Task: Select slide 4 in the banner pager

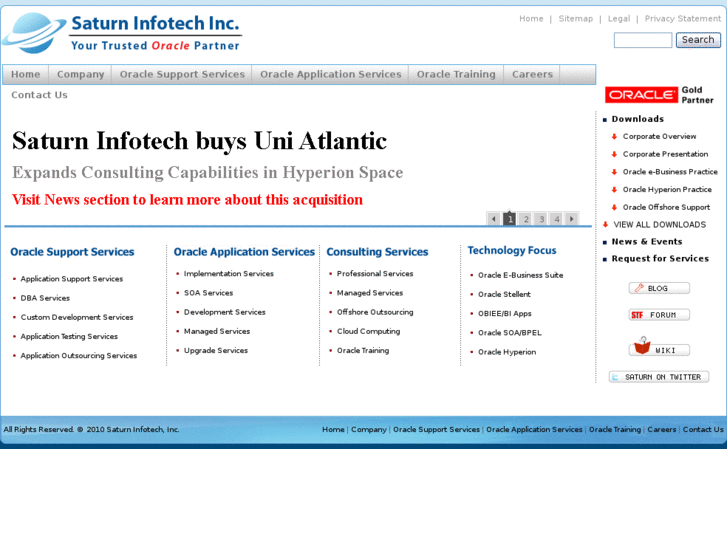Action: tap(557, 218)
